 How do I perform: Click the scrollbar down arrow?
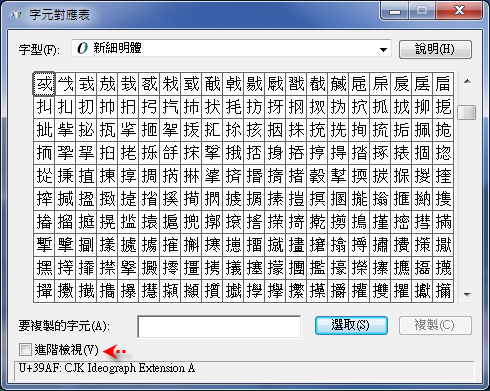coord(467,294)
